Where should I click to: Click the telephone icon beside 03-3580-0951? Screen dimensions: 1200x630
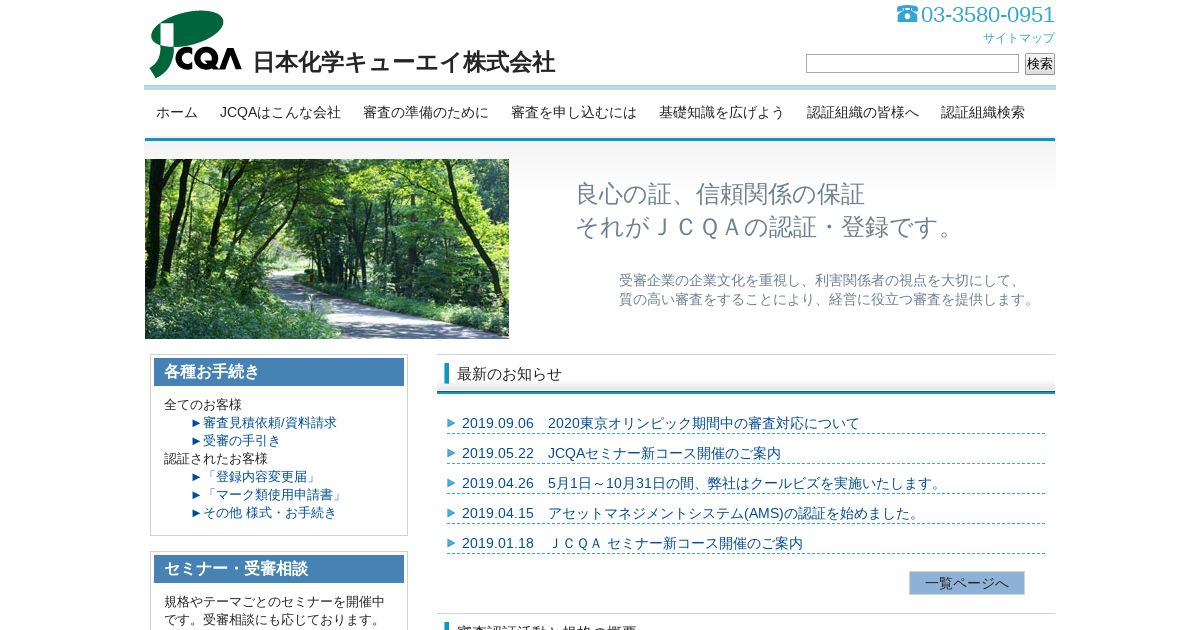[x=907, y=14]
